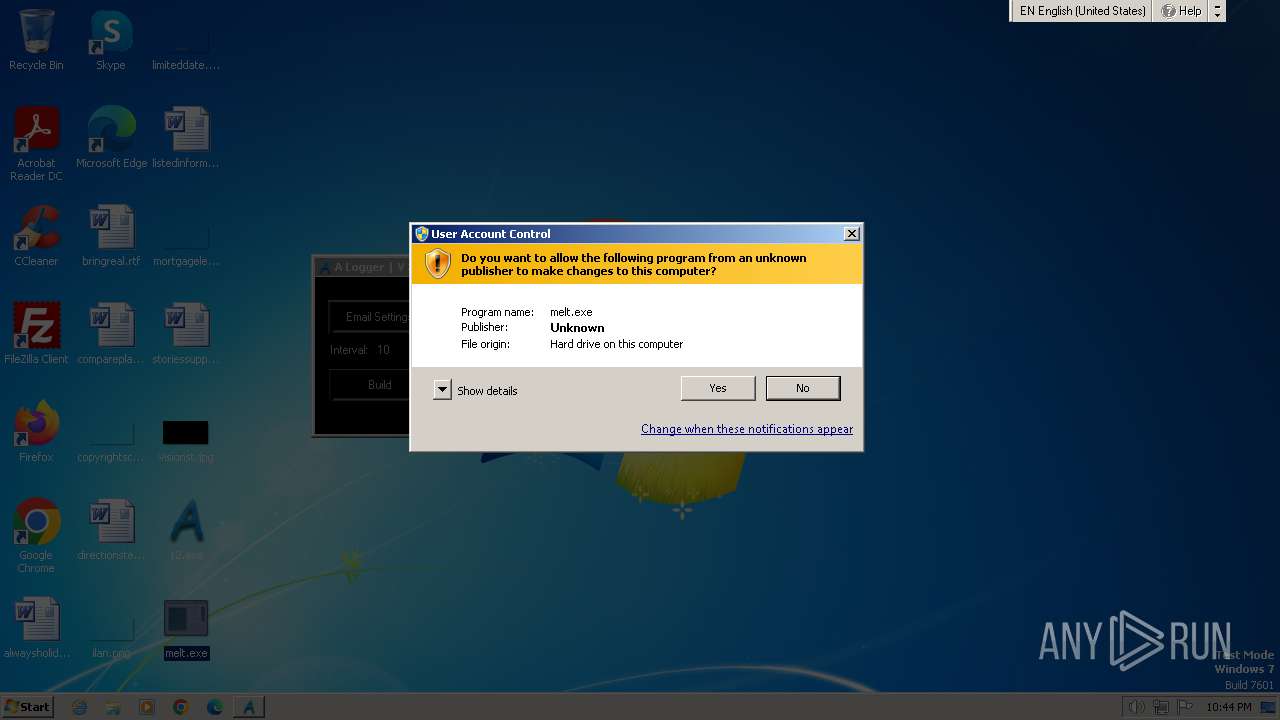Open Microsoft Edge desktop shortcut
Image resolution: width=1280 pixels, height=720 pixels.
(x=111, y=138)
